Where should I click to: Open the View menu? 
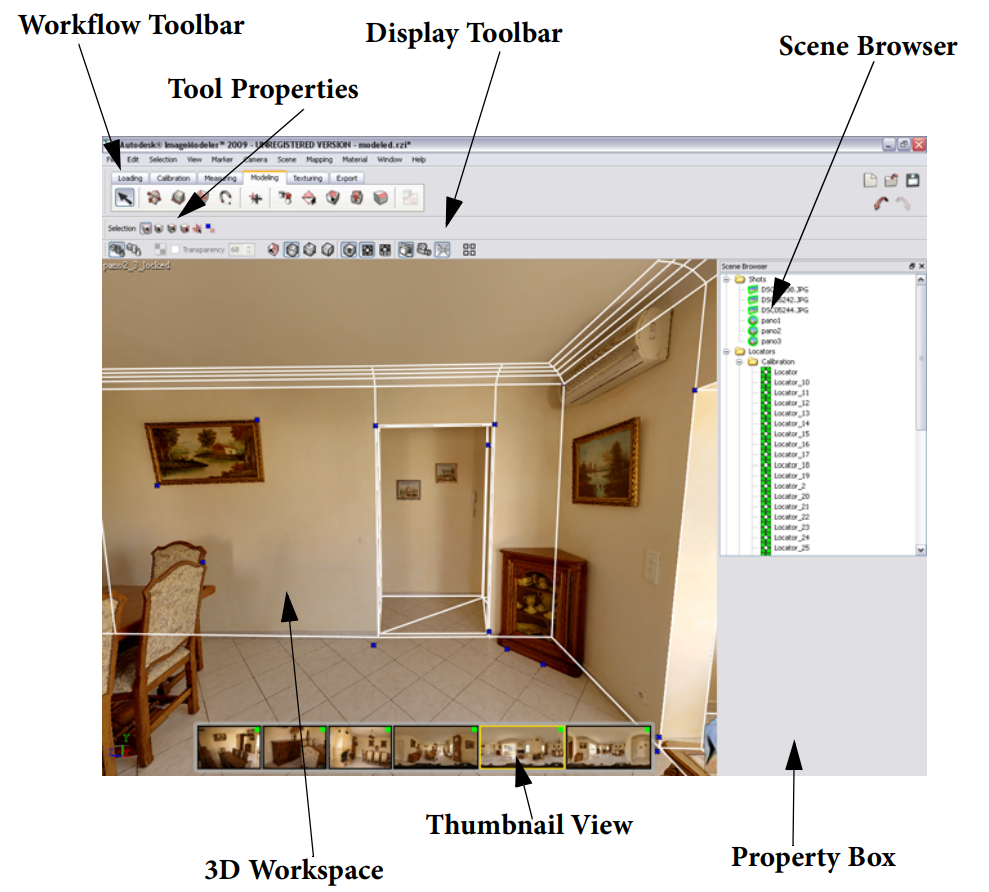point(194,160)
